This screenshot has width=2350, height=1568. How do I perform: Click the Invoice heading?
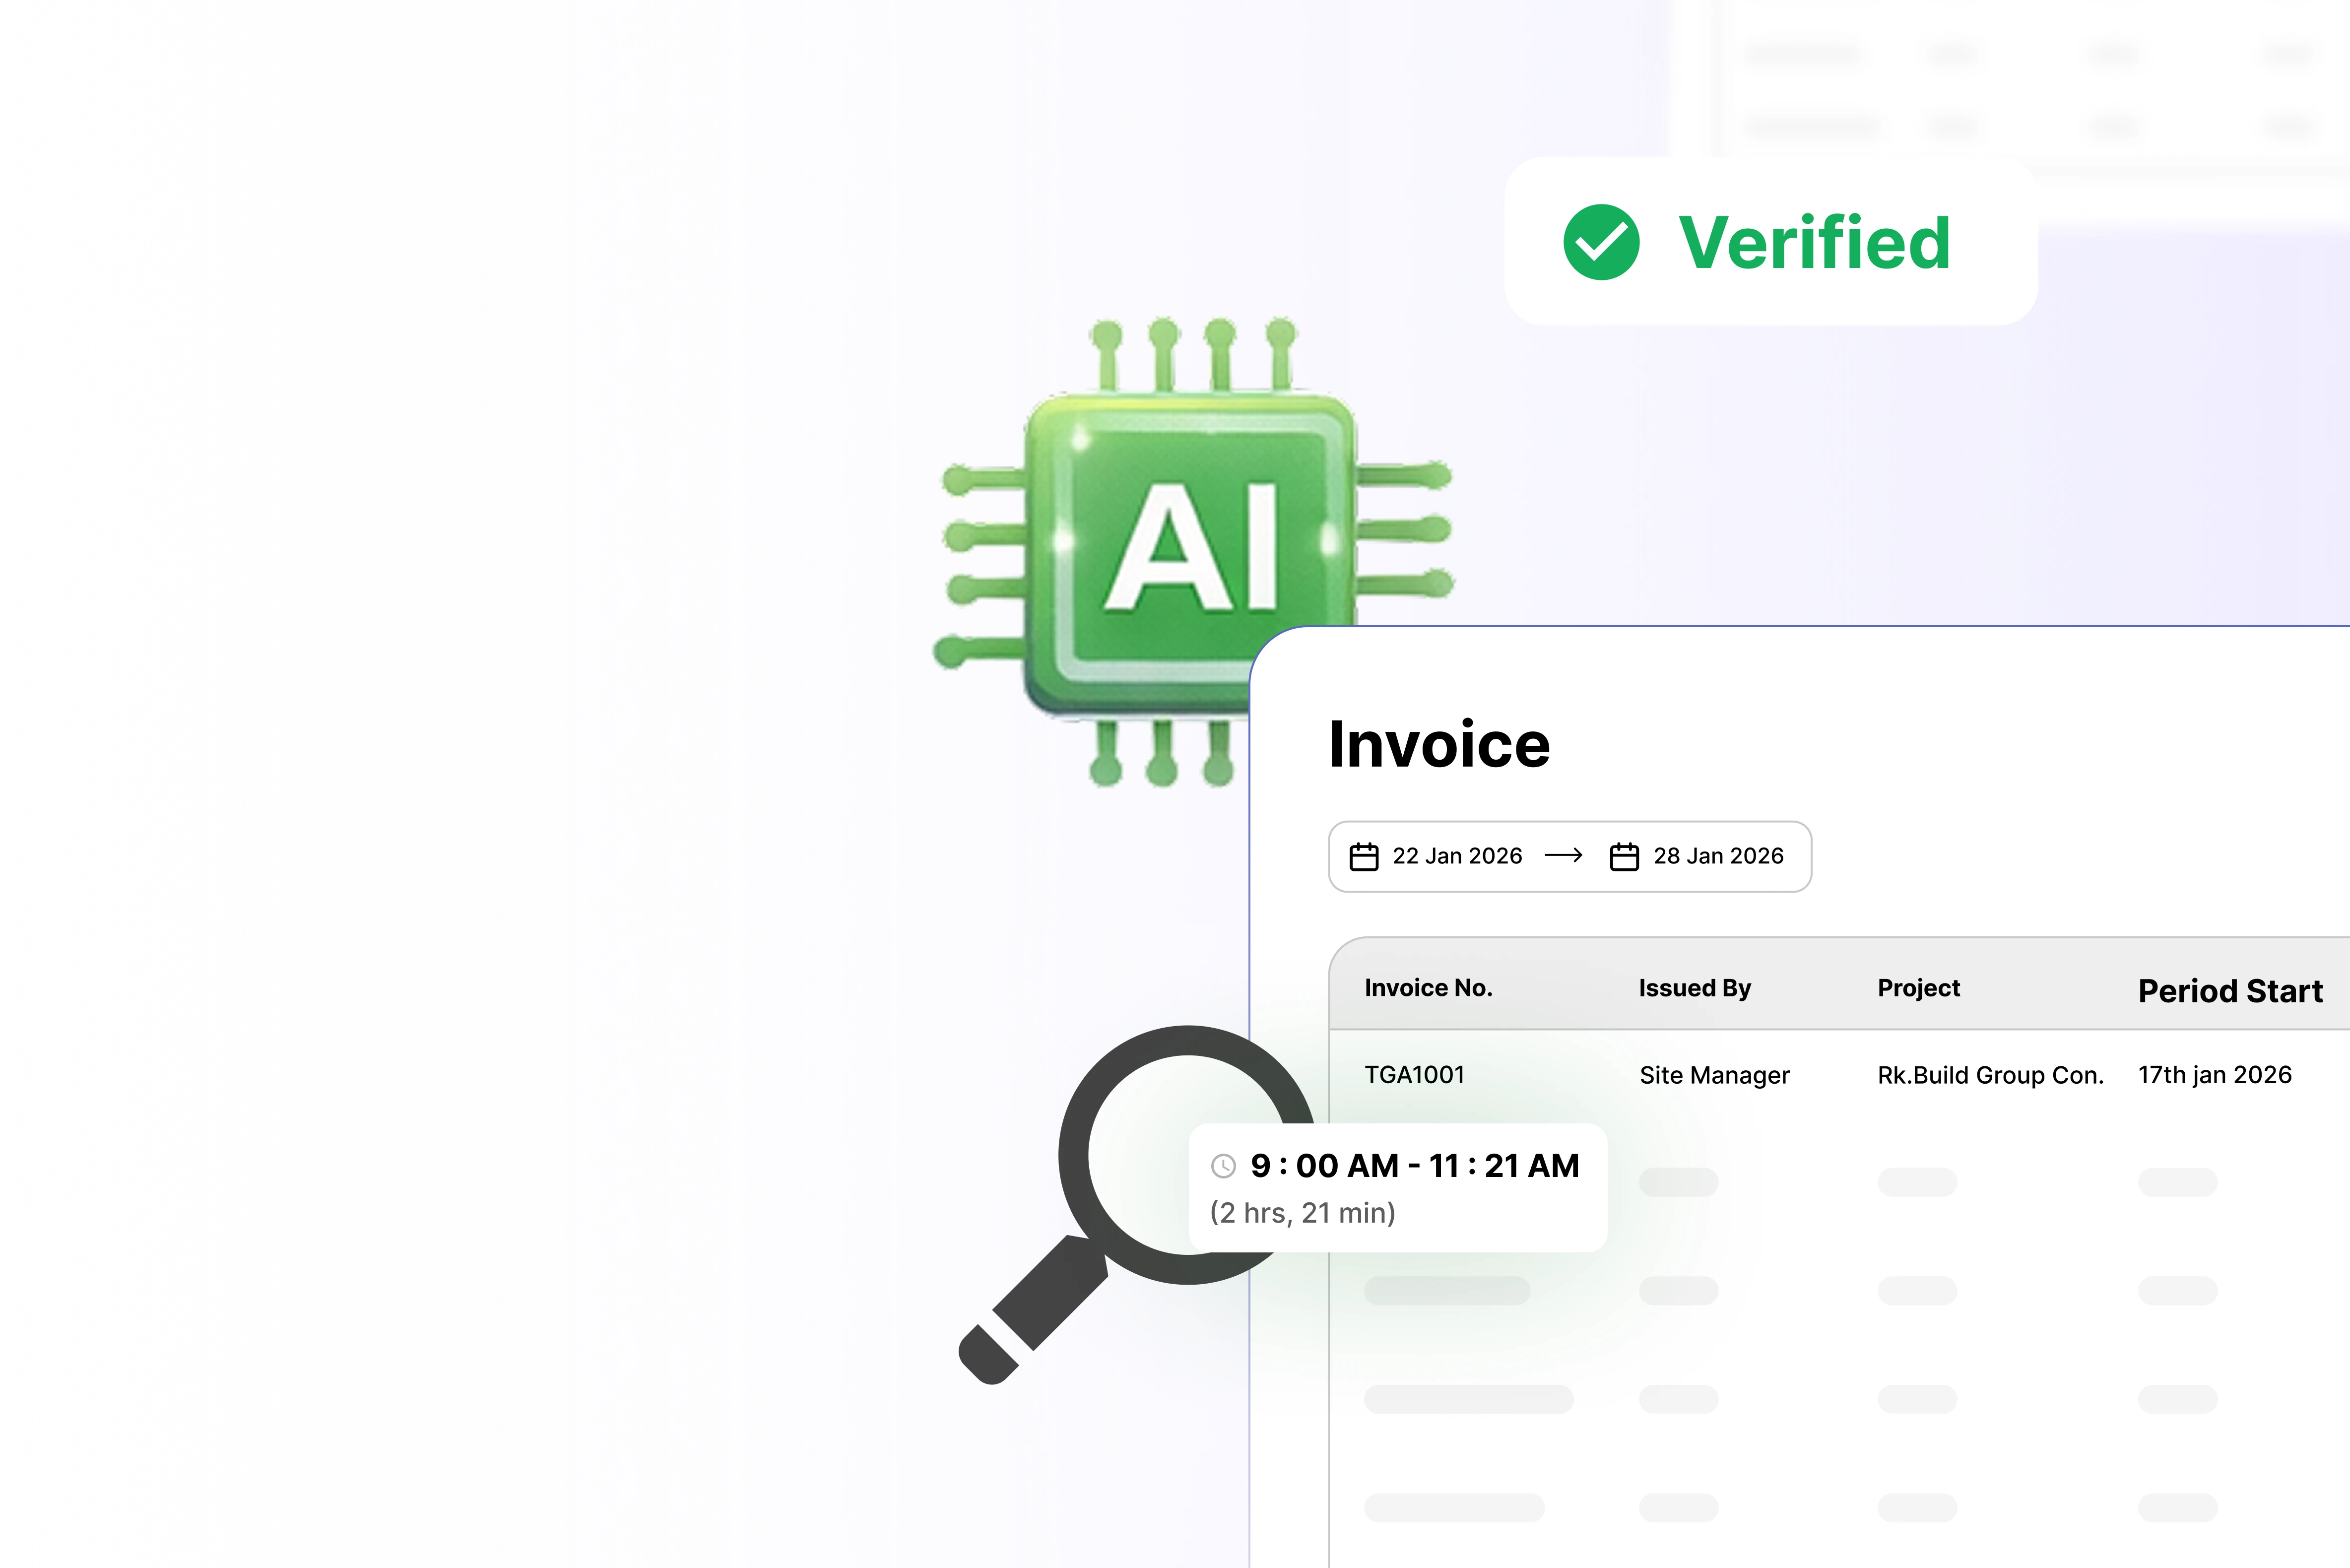tap(1439, 745)
